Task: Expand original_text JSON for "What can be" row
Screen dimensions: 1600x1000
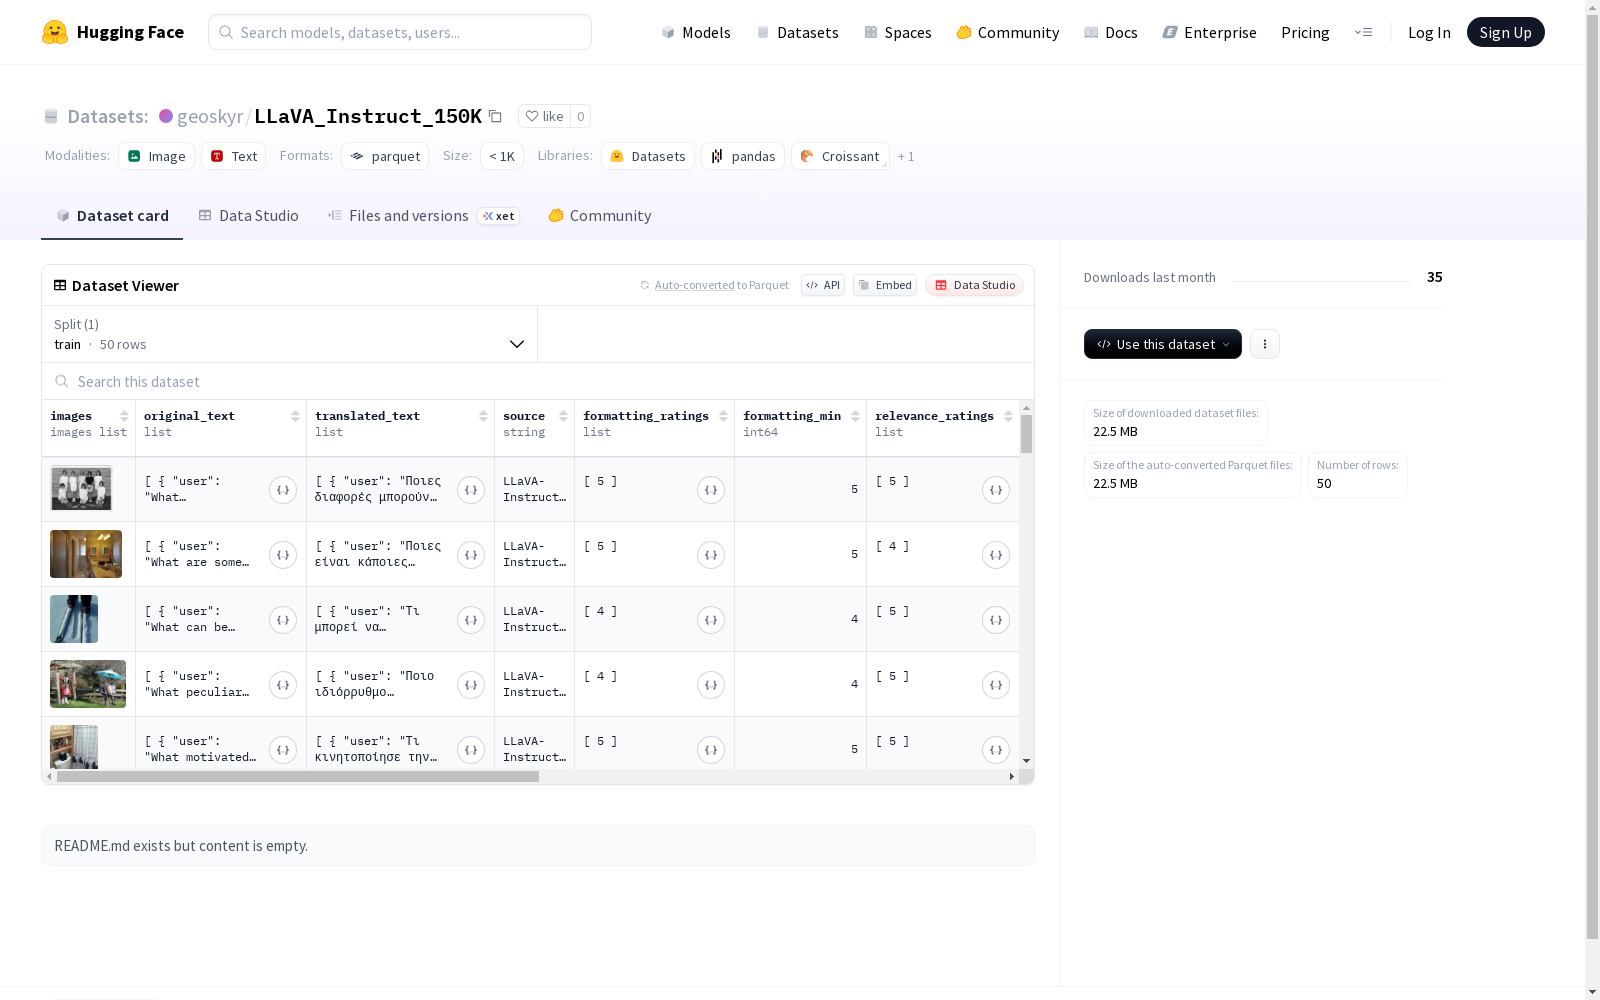Action: (283, 620)
